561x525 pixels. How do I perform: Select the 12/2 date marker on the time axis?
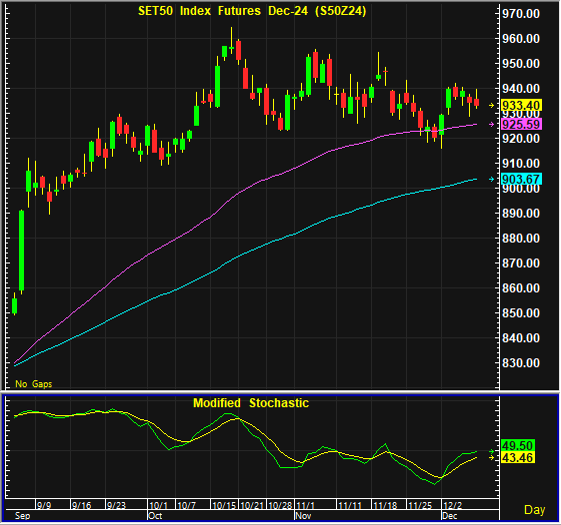click(x=453, y=505)
